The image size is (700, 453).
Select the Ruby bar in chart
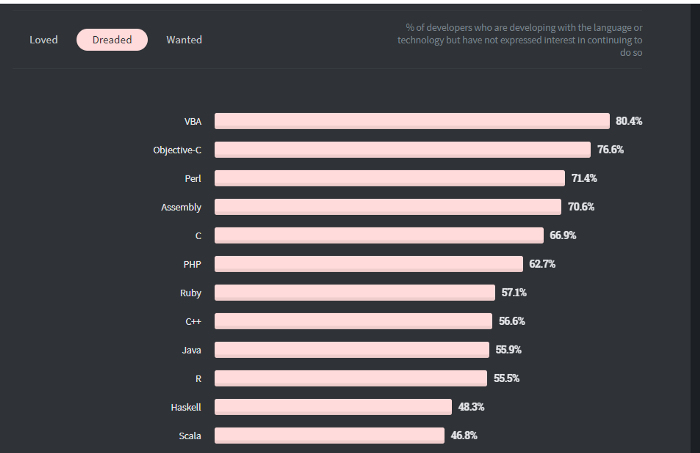(355, 292)
